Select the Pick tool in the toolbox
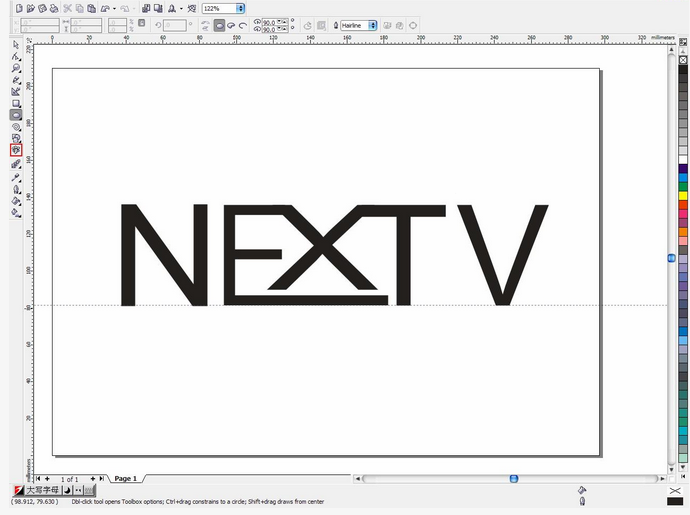690x515 pixels. pyautogui.click(x=16, y=45)
